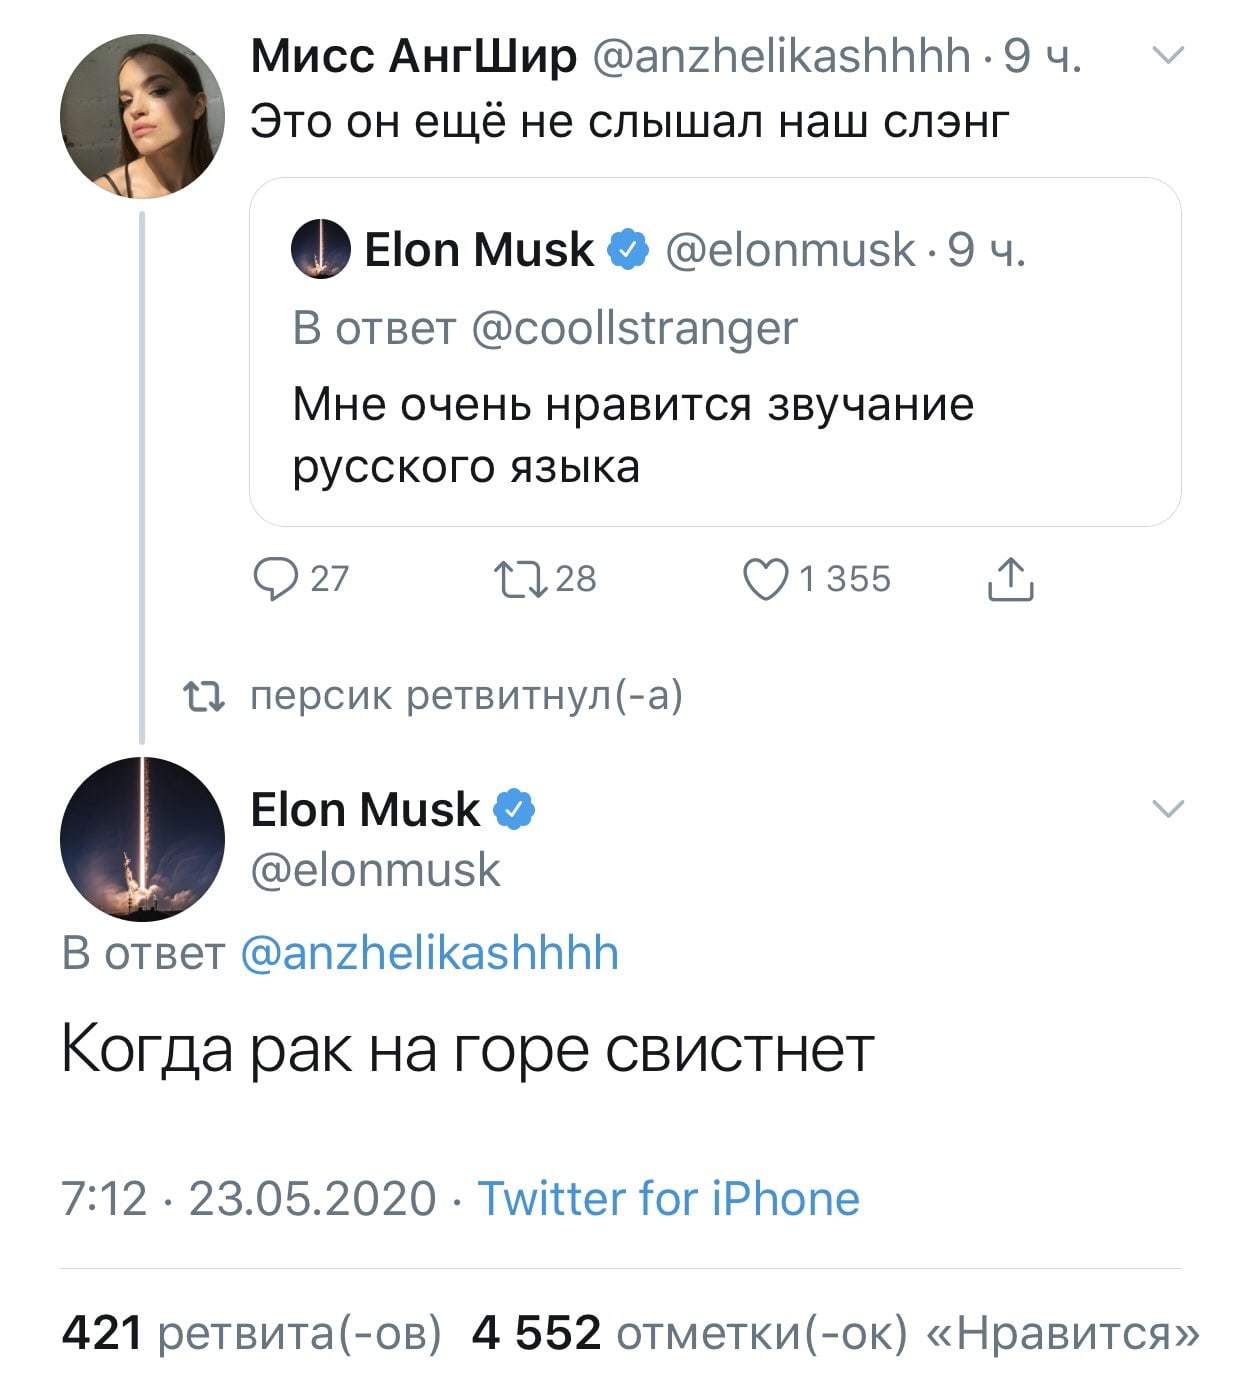Open the 421 retweets list

(x=250, y=1333)
